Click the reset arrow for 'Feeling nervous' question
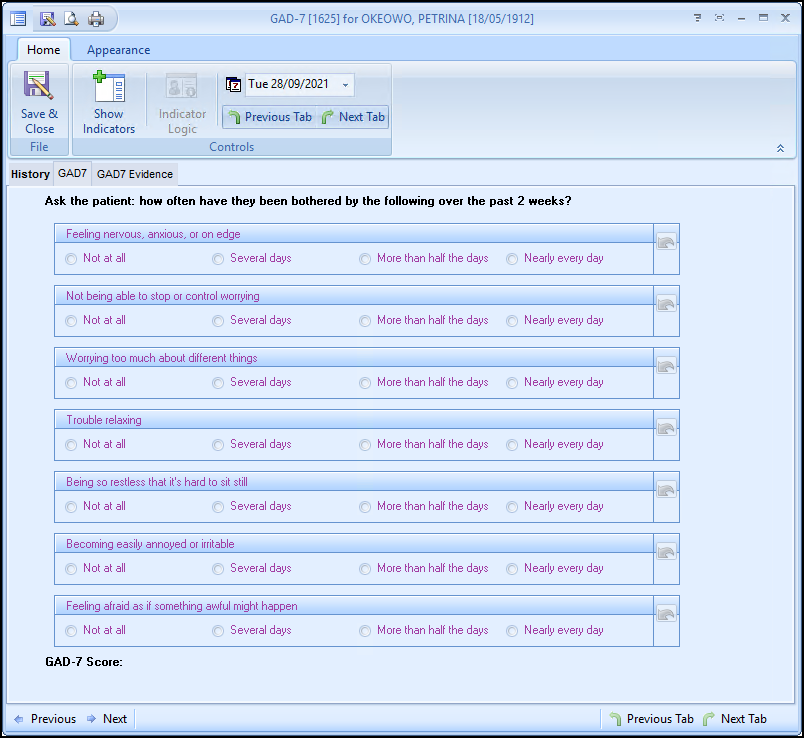The height and width of the screenshot is (738, 804). pyautogui.click(x=666, y=242)
